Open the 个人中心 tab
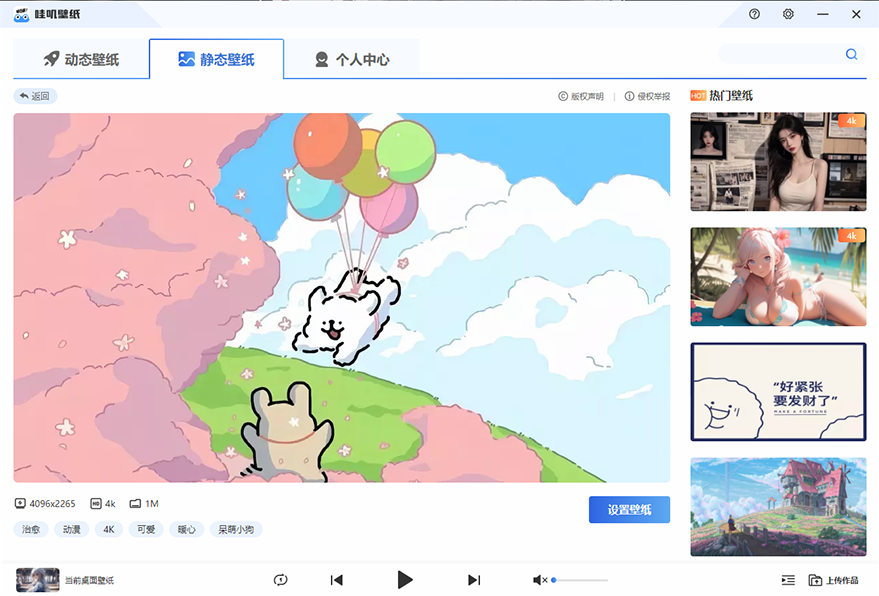The height and width of the screenshot is (596, 879). 352,59
